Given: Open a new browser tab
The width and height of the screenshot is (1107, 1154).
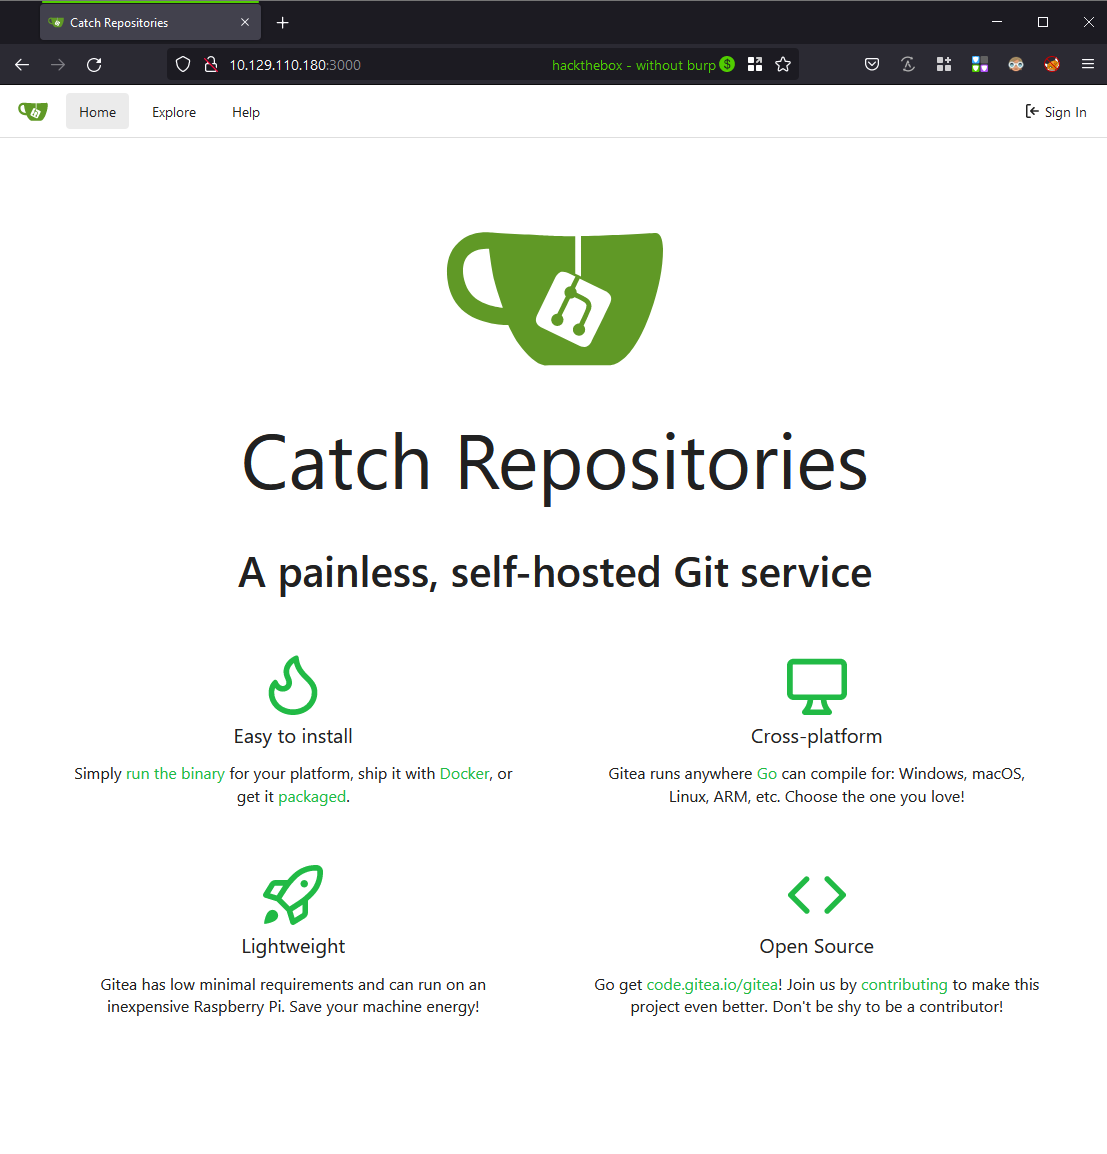Looking at the screenshot, I should [283, 22].
